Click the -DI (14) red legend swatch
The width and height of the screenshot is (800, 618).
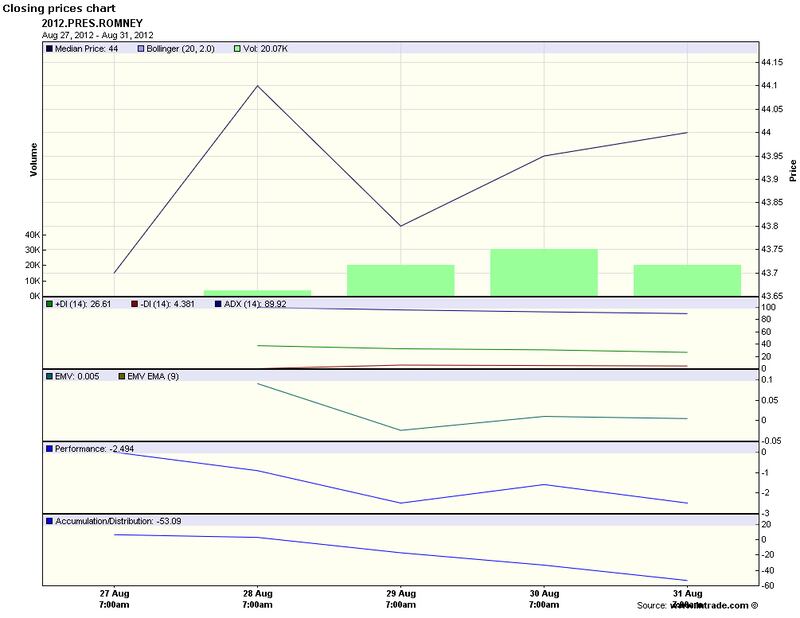pos(134,303)
